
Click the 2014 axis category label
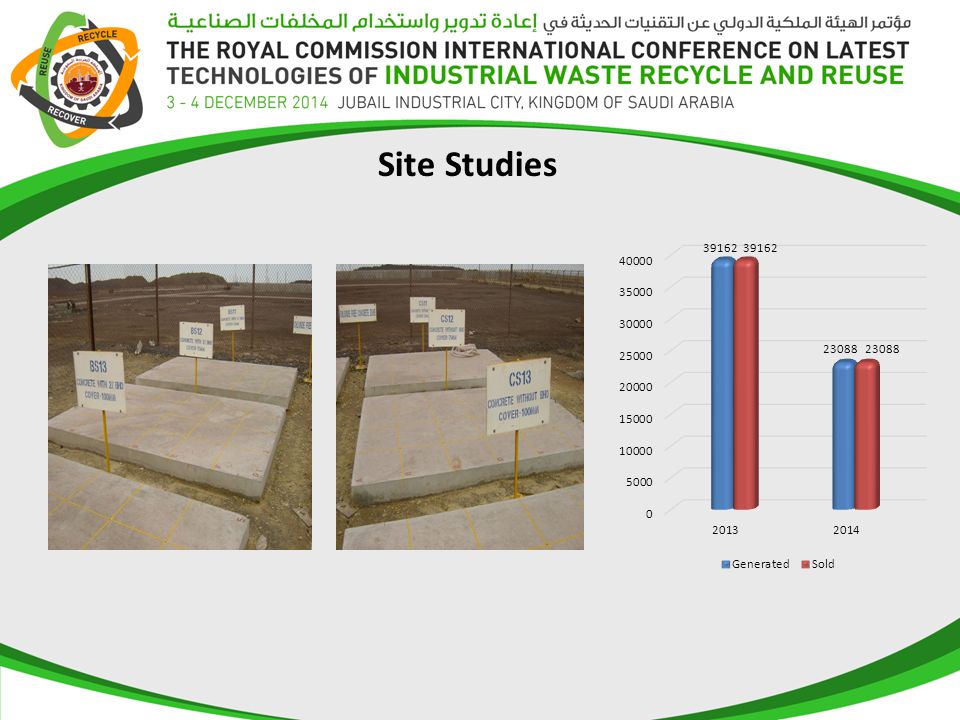pos(846,530)
